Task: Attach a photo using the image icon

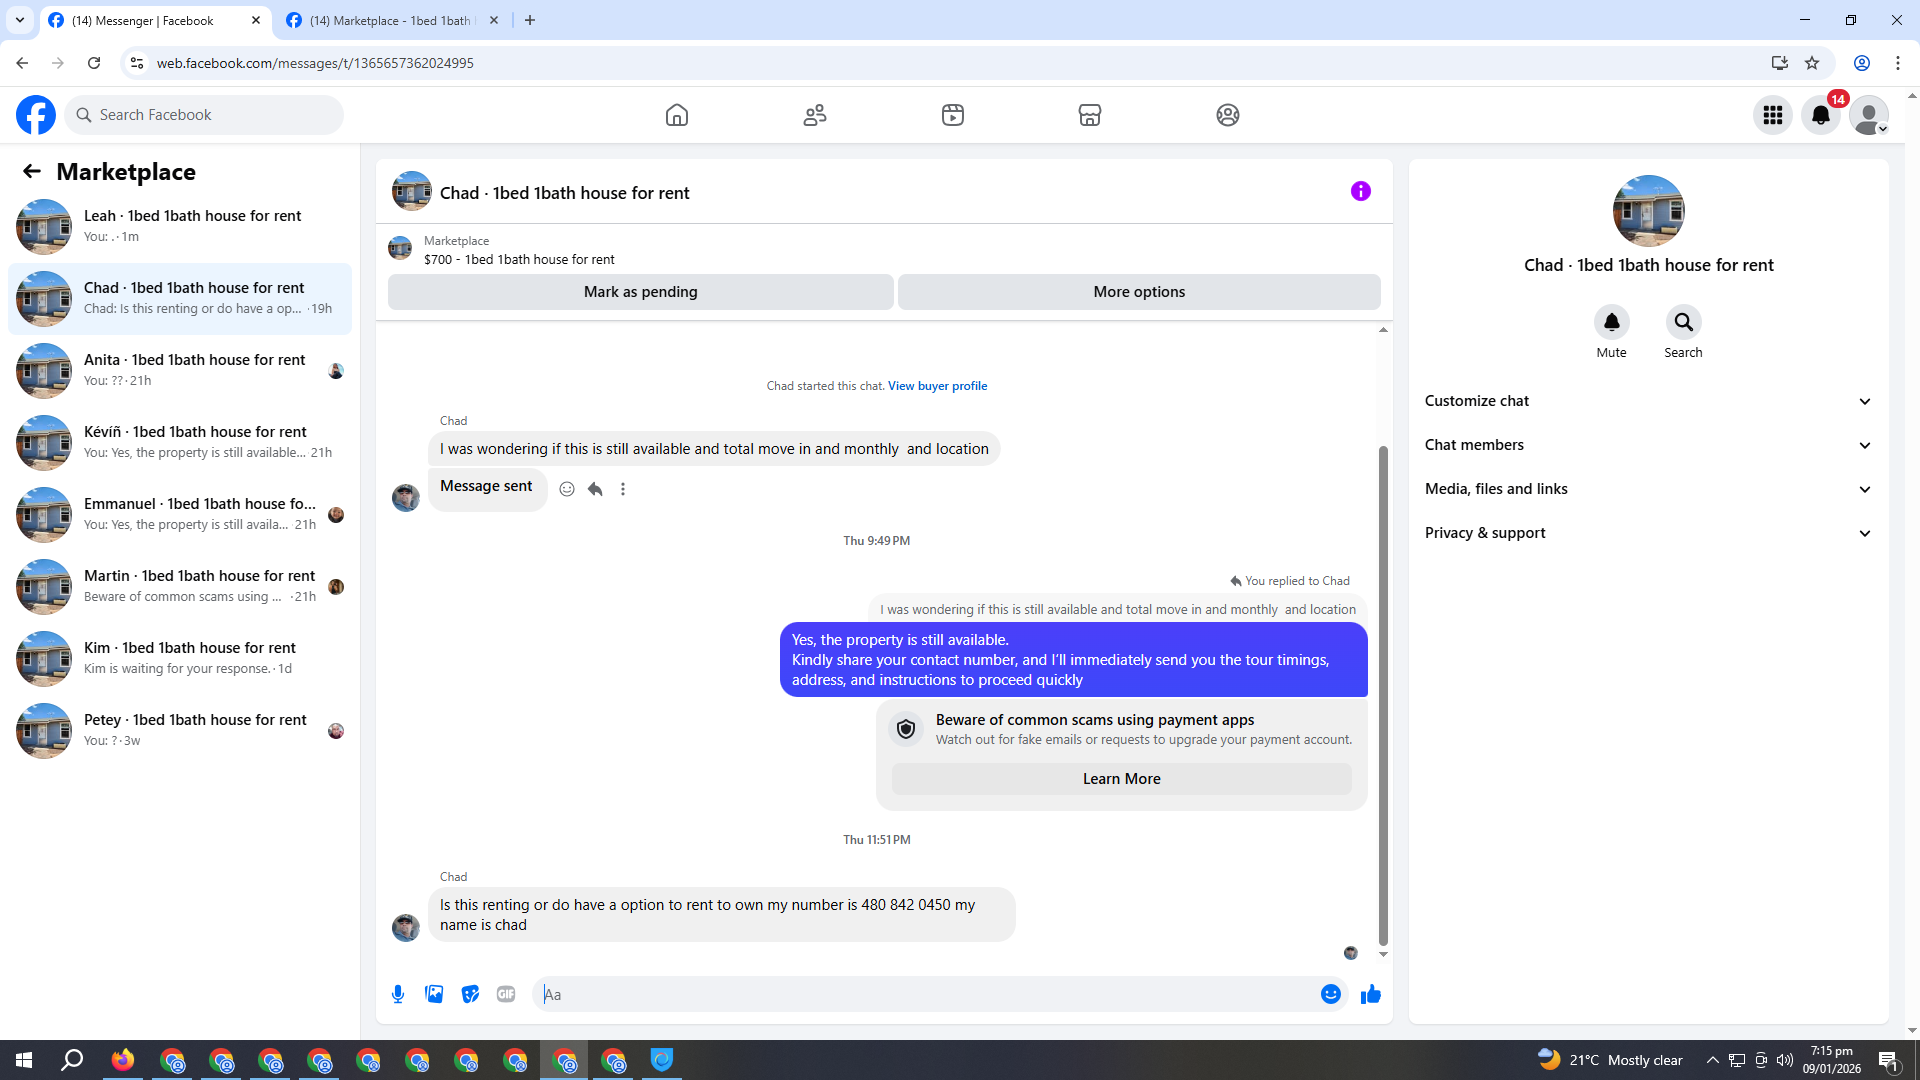Action: coord(434,994)
